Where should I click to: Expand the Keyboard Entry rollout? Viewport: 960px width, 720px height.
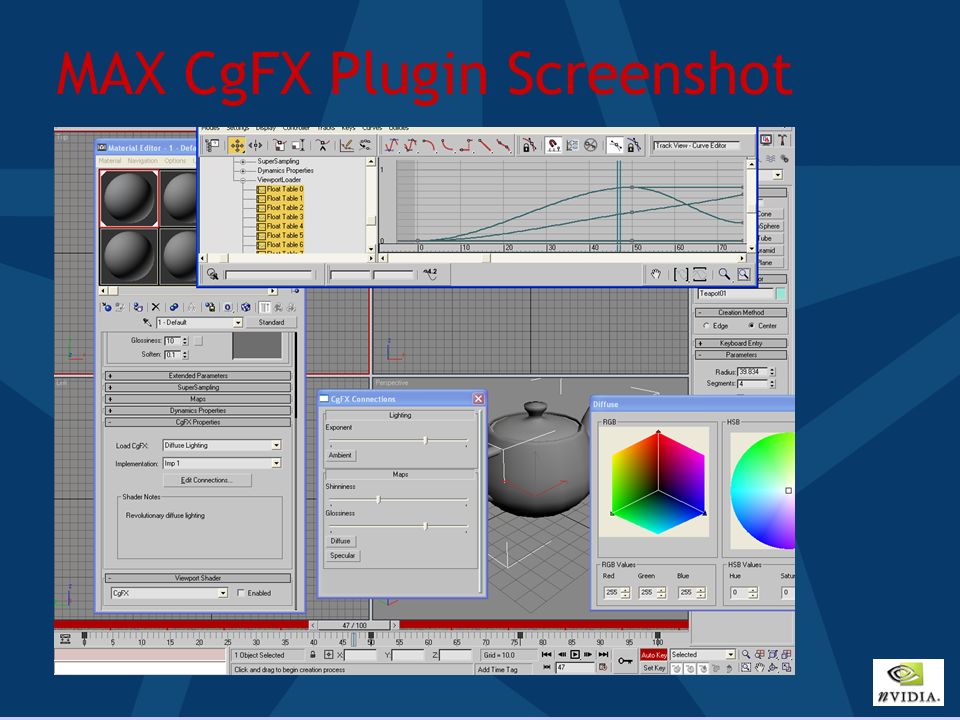(741, 343)
